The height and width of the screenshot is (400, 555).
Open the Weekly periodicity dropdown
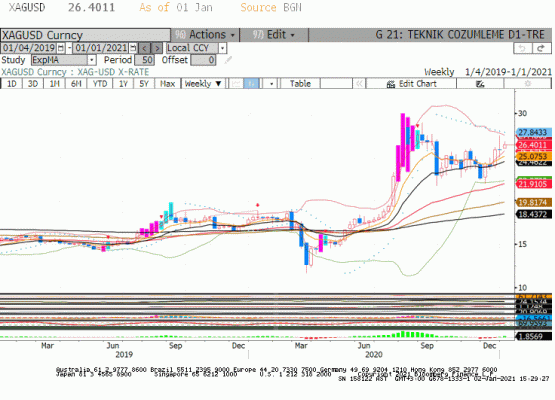pyautogui.click(x=203, y=84)
